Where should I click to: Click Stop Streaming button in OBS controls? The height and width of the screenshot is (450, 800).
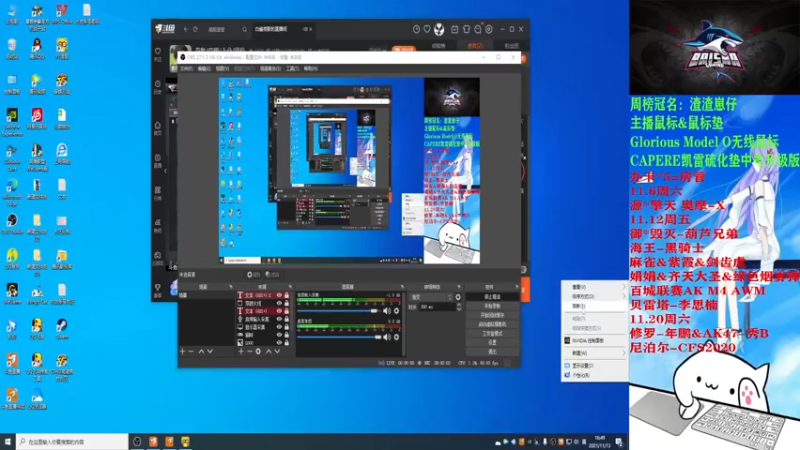(492, 297)
